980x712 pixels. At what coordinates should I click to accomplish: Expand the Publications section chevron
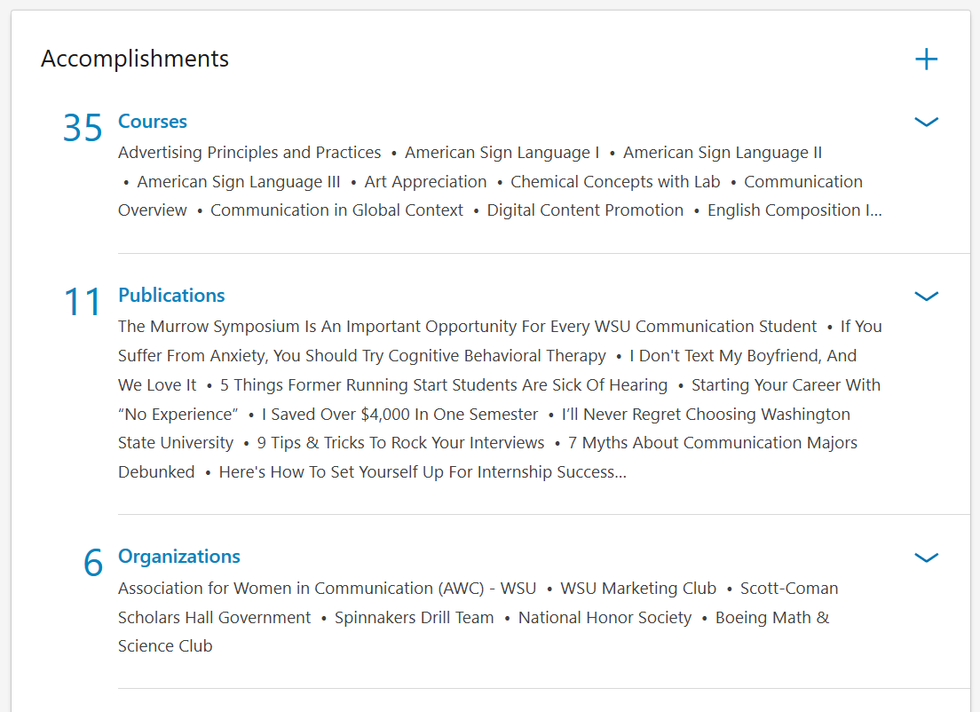[926, 296]
